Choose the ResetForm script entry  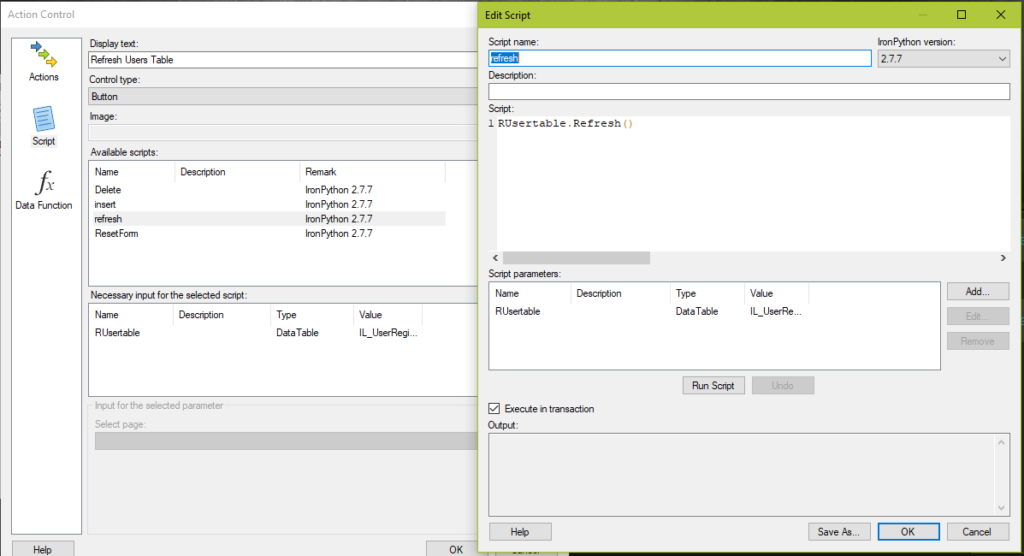pyautogui.click(x=116, y=233)
